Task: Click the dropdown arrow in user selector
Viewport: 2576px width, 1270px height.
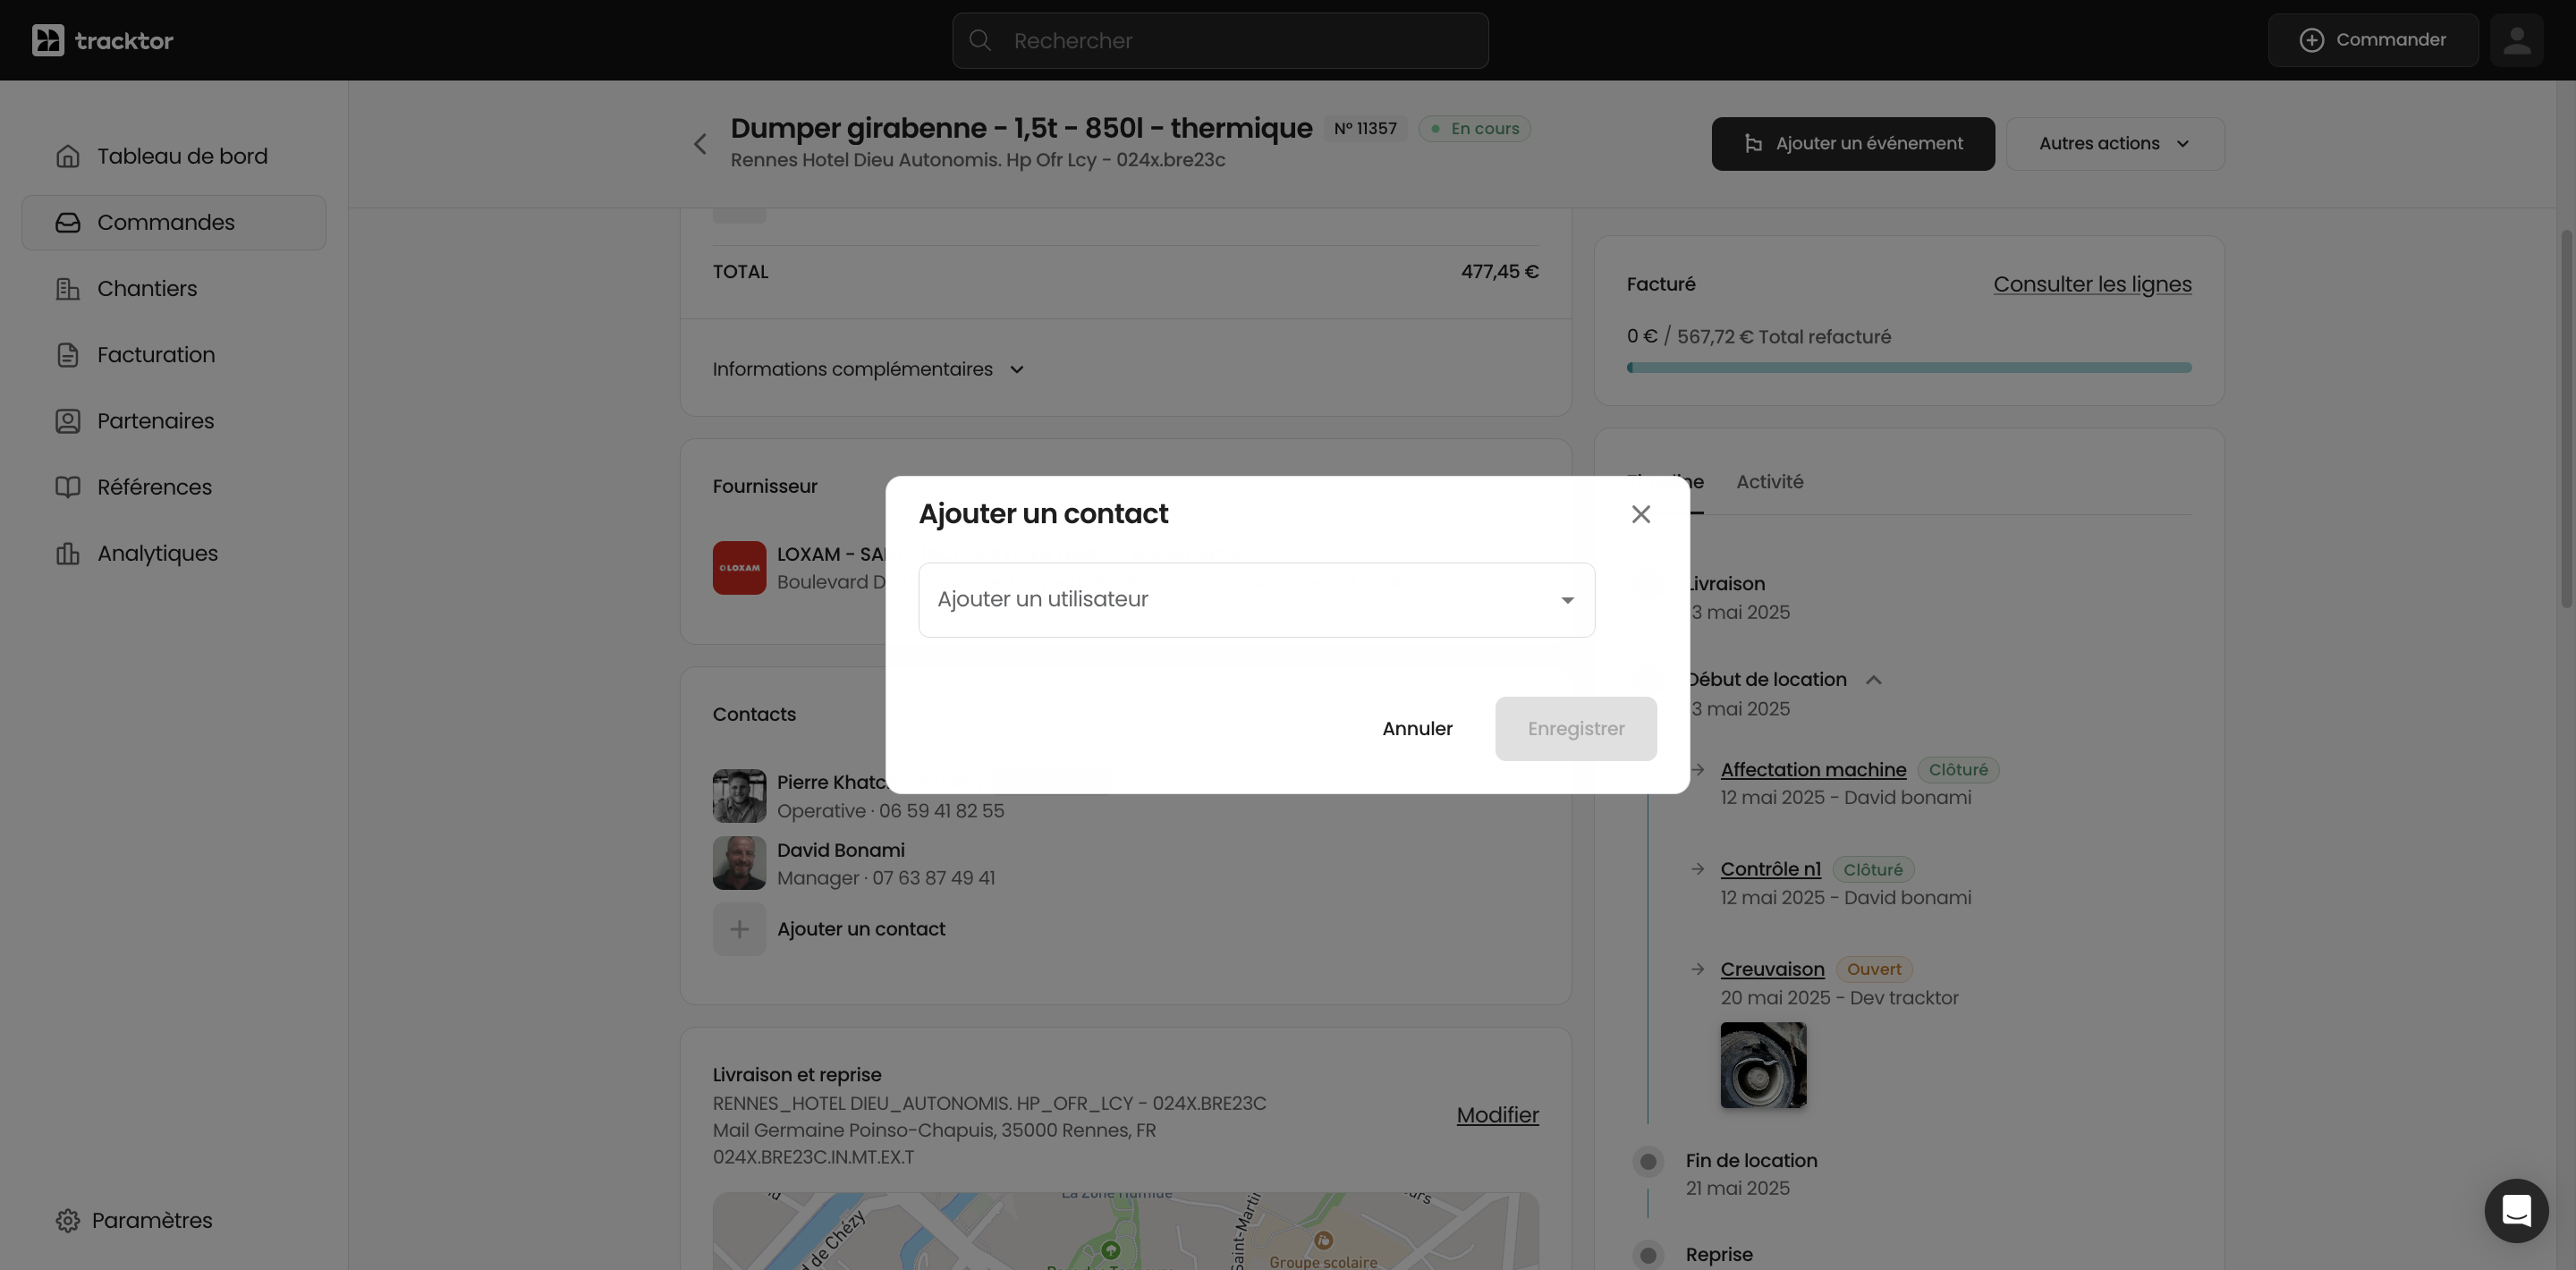Action: point(1567,600)
